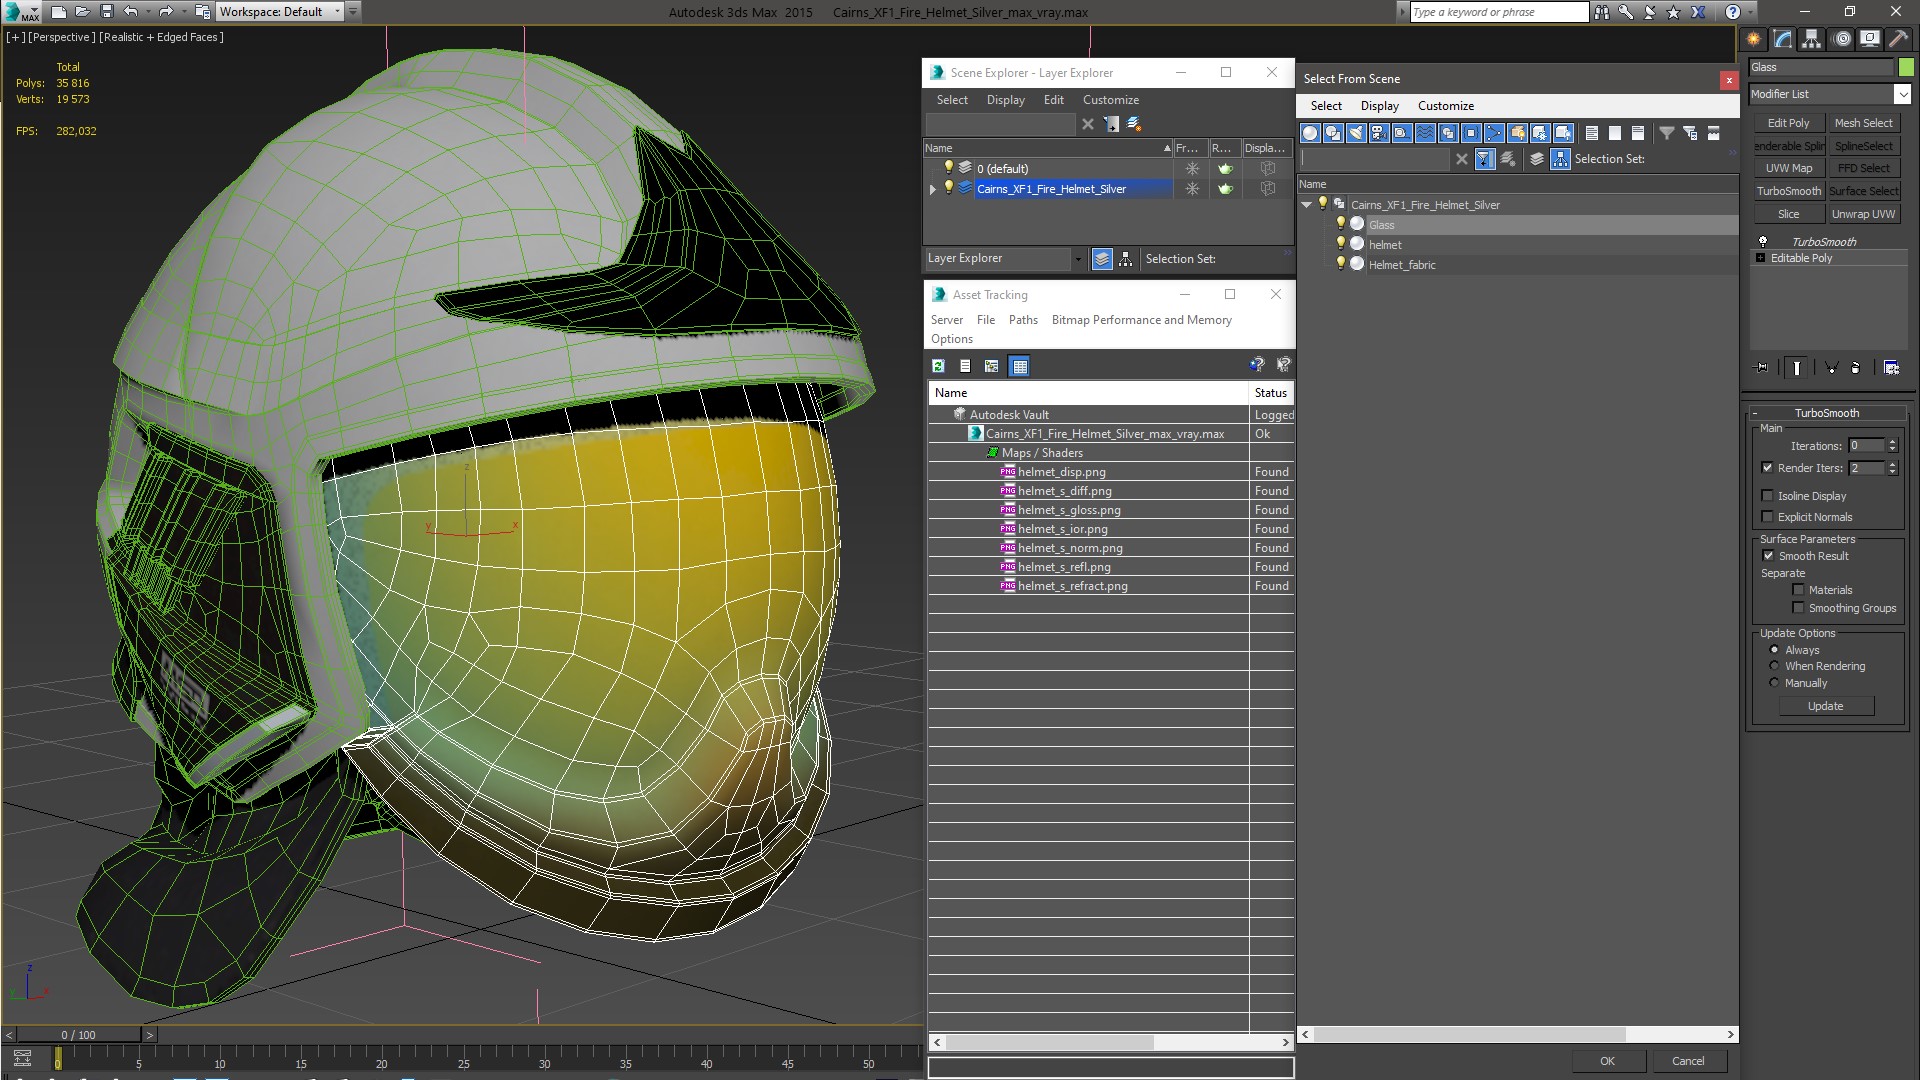This screenshot has height=1080, width=1920.
Task: Open the Modifier List dropdown
Action: click(x=1902, y=94)
